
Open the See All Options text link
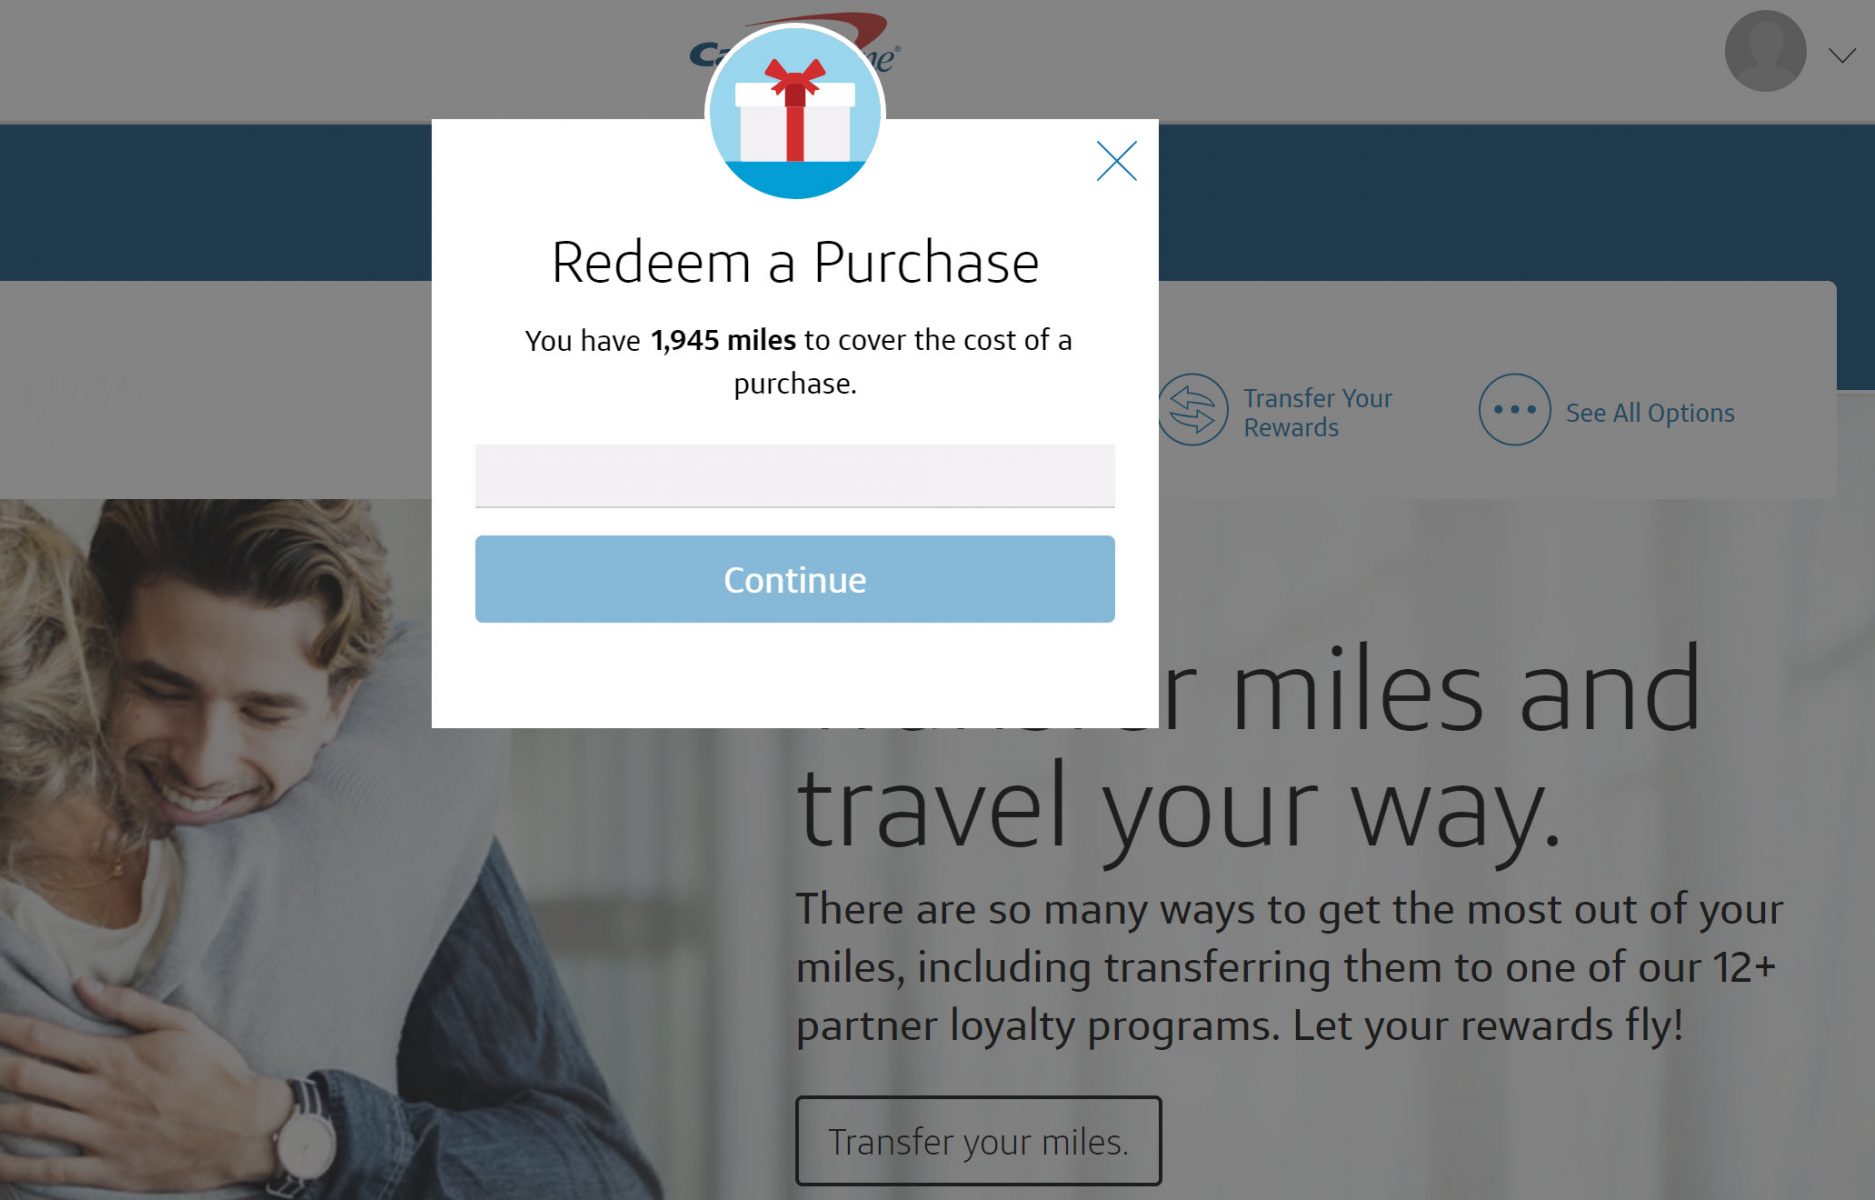tap(1650, 413)
